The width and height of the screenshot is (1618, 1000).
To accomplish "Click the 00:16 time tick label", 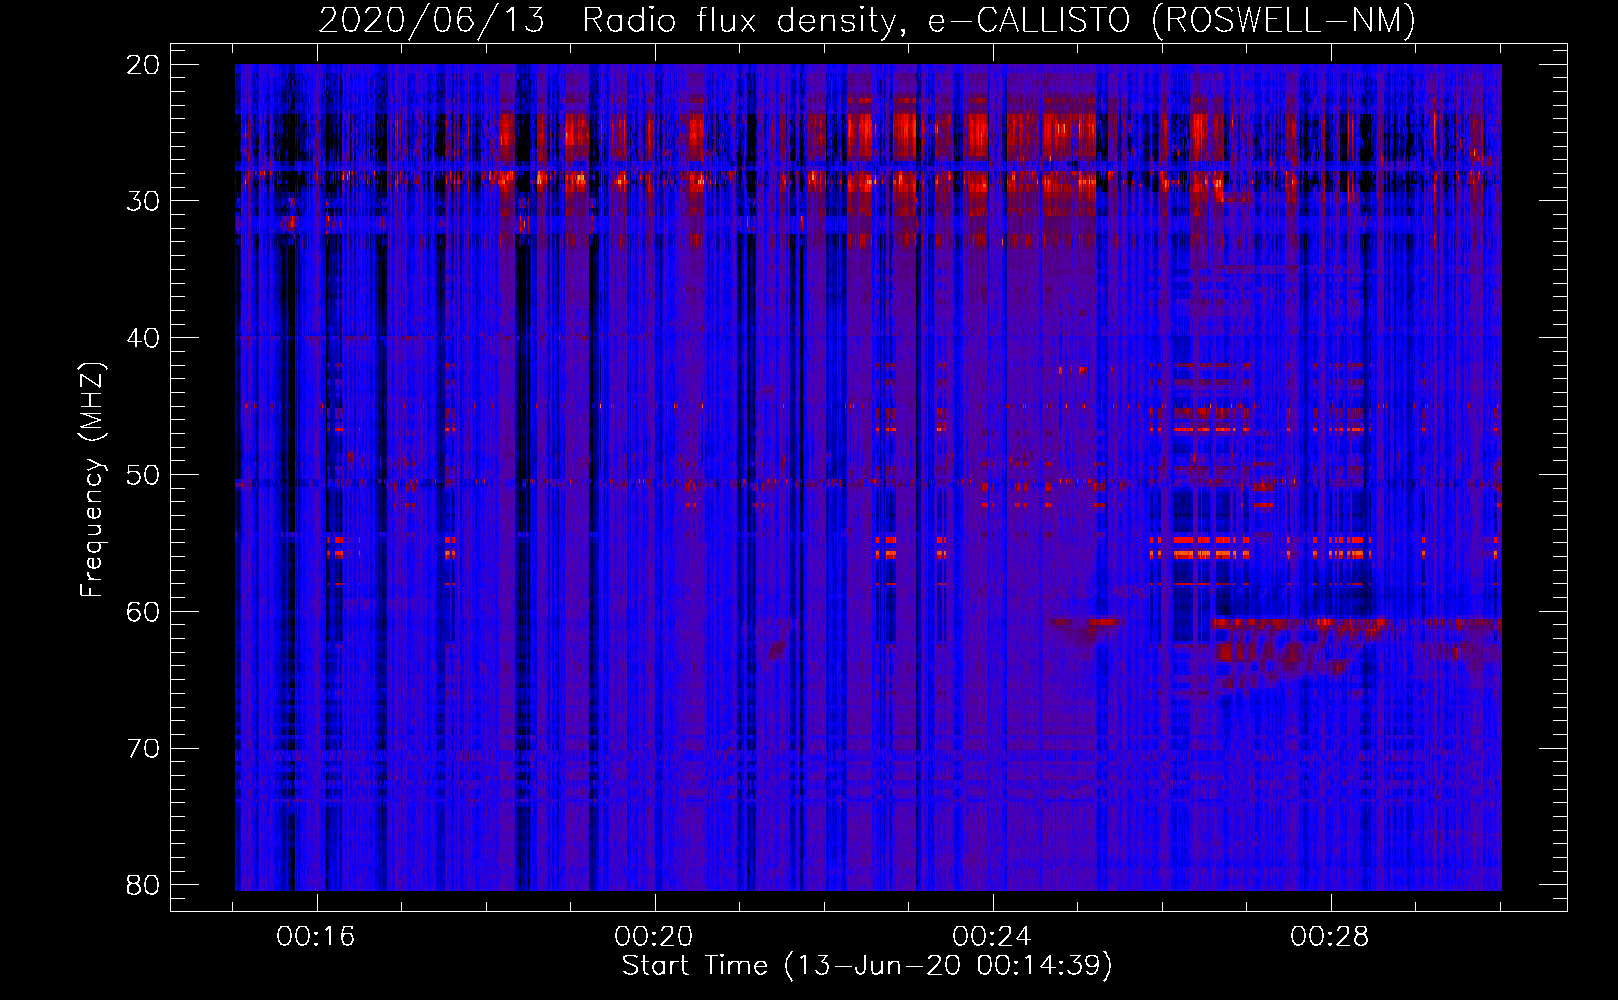I will pyautogui.click(x=316, y=937).
